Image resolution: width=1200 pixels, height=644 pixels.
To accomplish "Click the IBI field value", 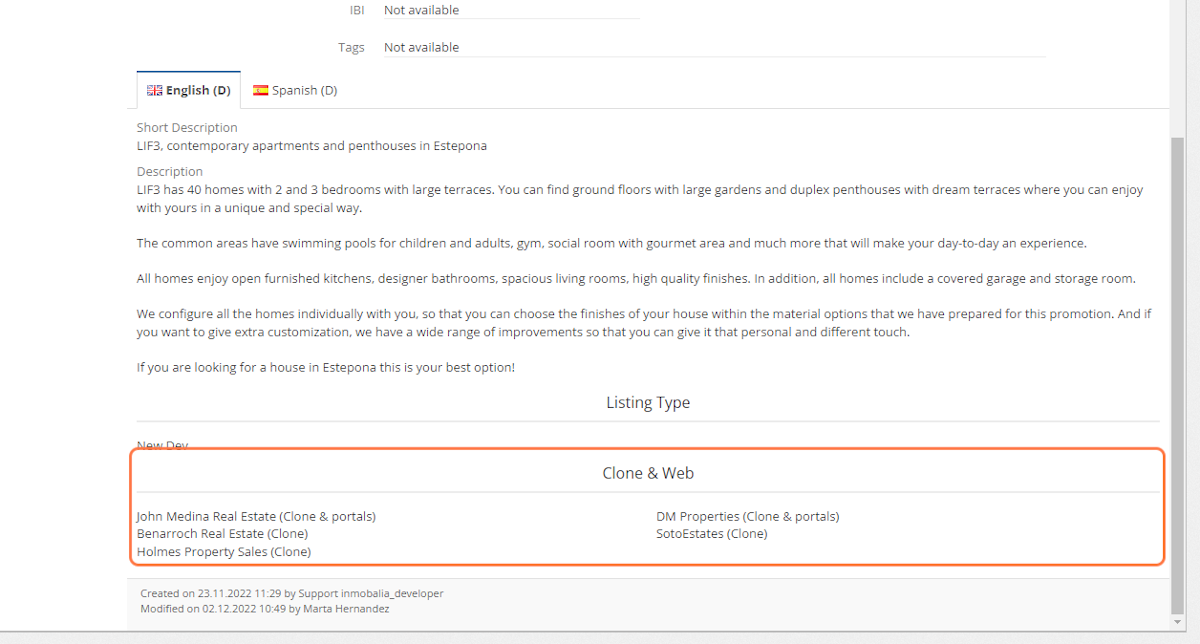I will tap(421, 10).
